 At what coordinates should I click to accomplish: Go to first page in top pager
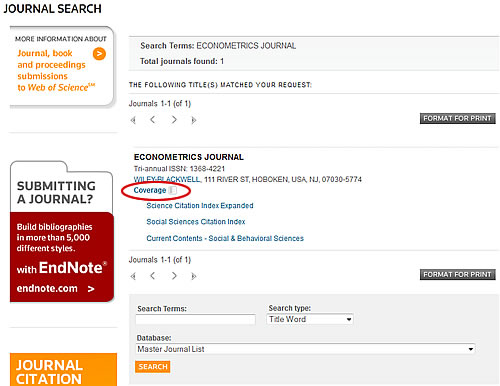(133, 120)
